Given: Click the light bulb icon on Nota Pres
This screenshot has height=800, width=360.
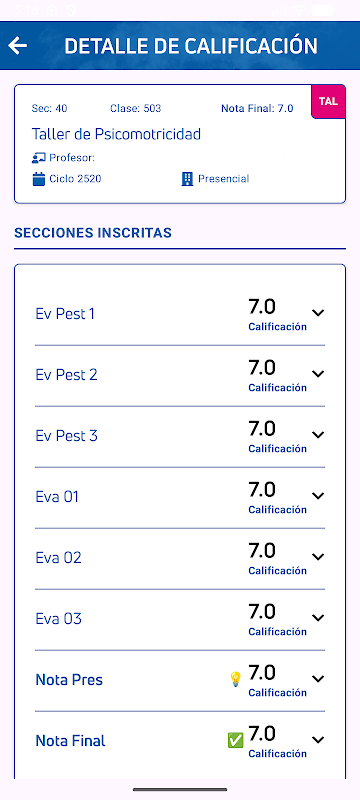Looking at the screenshot, I should click(235, 679).
